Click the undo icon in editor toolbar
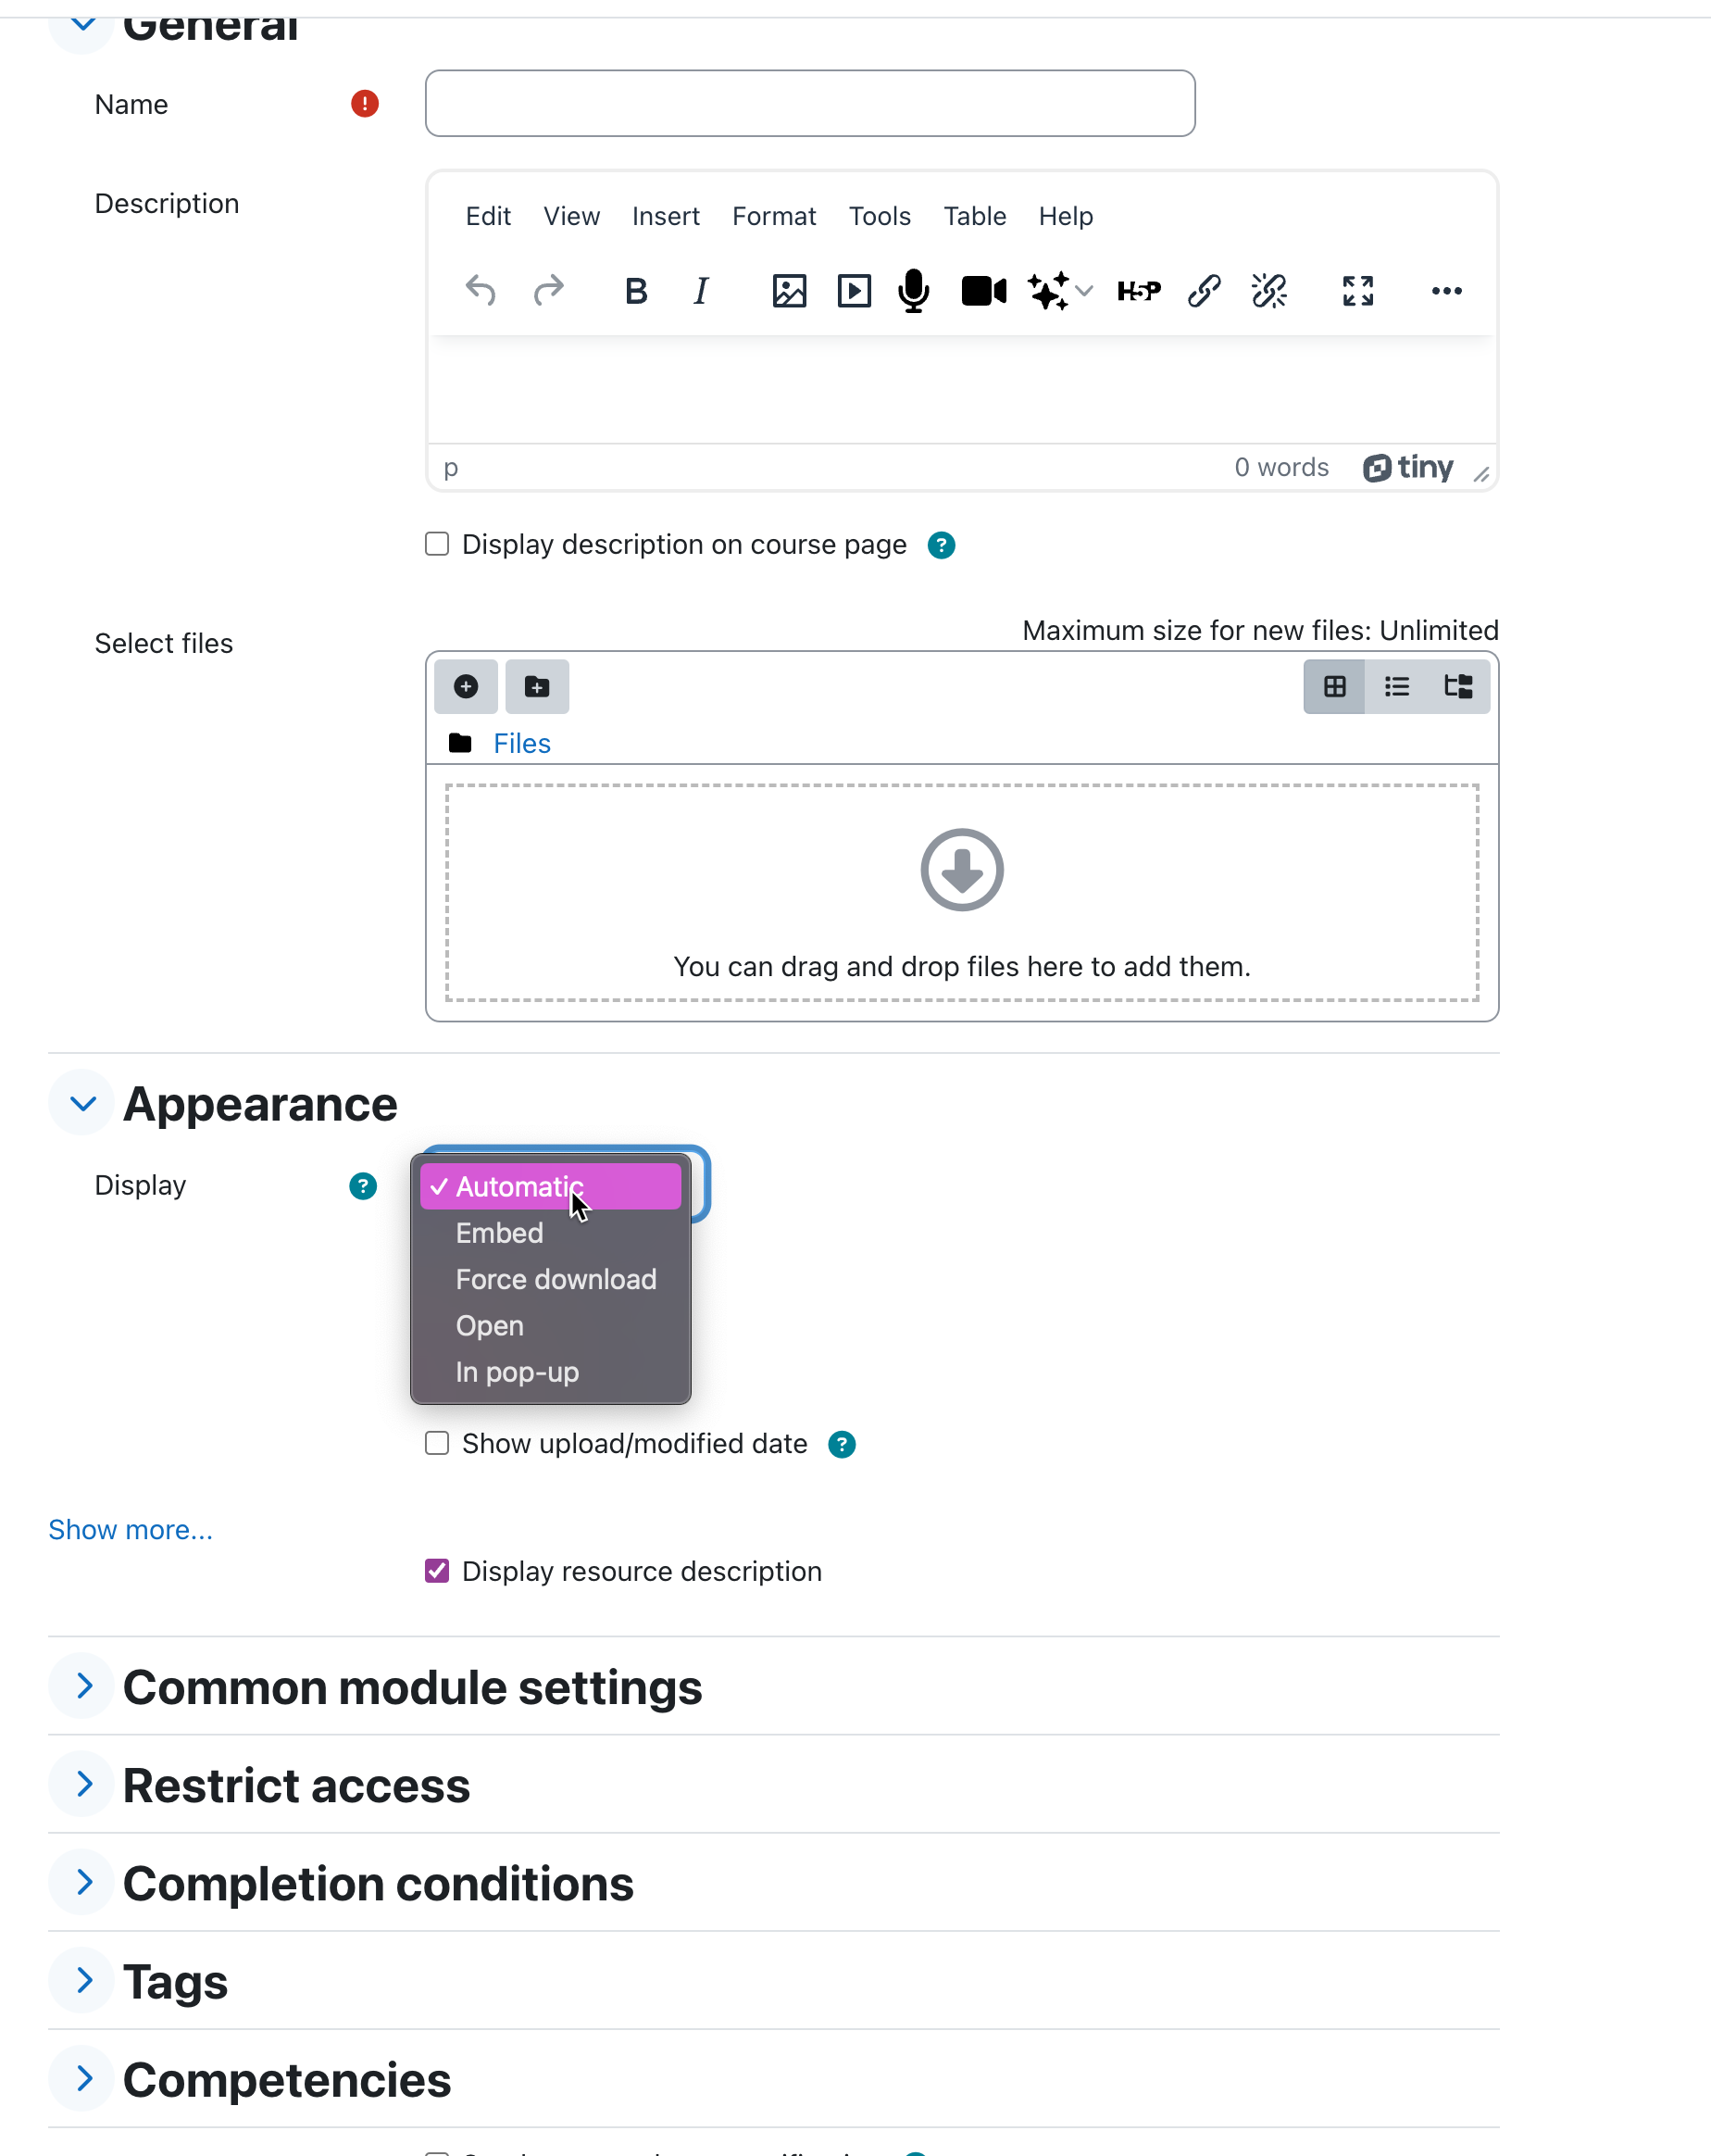This screenshot has height=2156, width=1711. pos(481,291)
